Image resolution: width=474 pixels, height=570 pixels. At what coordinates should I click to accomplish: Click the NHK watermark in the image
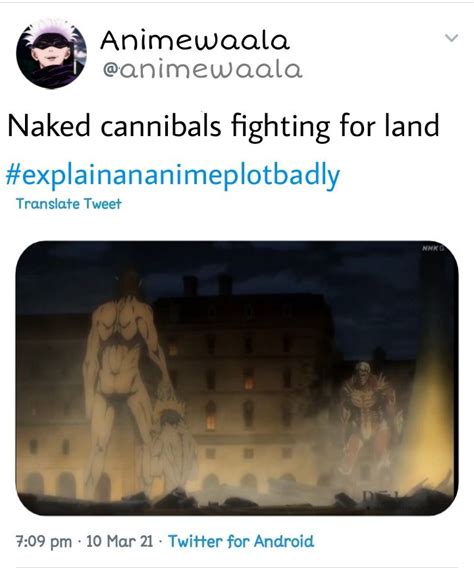click(x=431, y=249)
